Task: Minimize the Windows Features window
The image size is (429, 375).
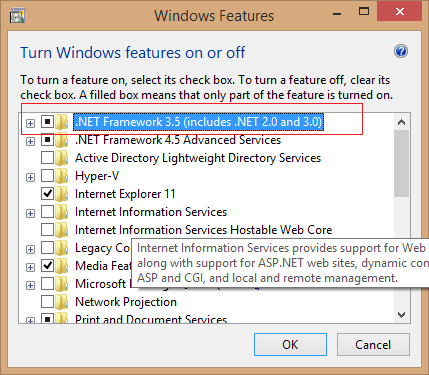Action: point(337,14)
